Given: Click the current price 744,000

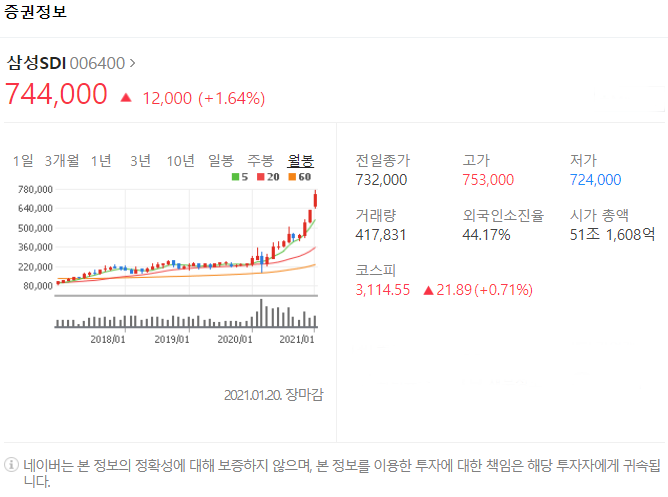Looking at the screenshot, I should pos(56,94).
